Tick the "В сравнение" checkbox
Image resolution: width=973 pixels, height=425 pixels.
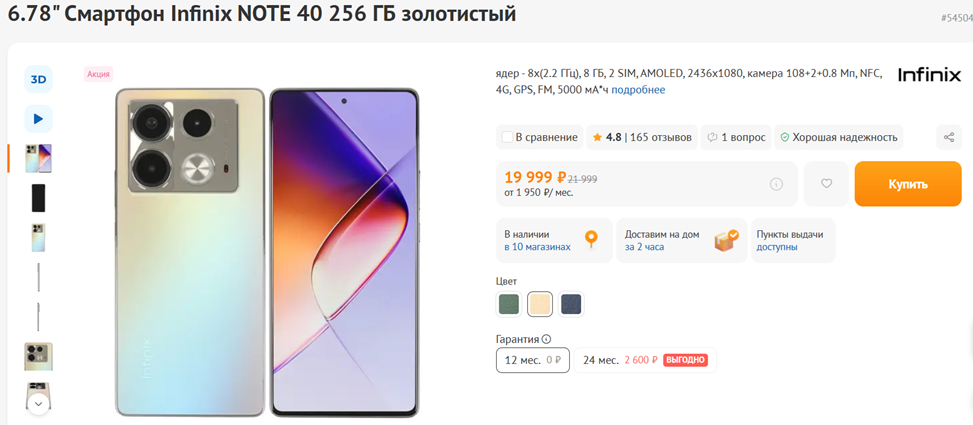coord(507,137)
